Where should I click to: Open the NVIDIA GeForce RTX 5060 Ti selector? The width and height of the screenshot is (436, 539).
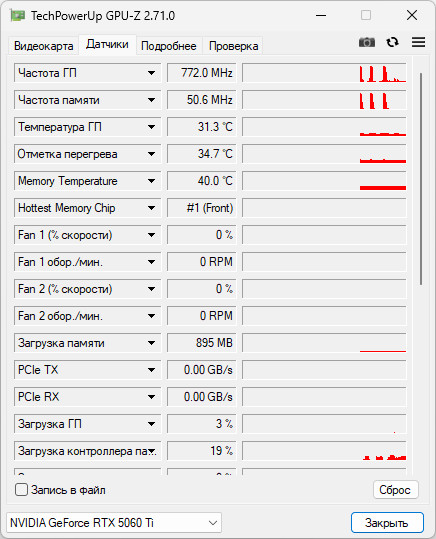point(114,523)
